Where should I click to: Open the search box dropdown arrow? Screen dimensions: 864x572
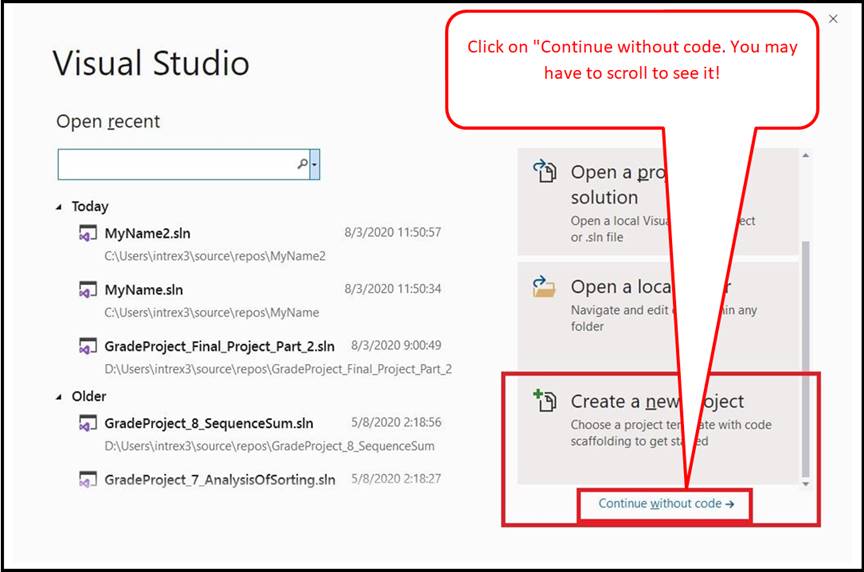(x=315, y=164)
